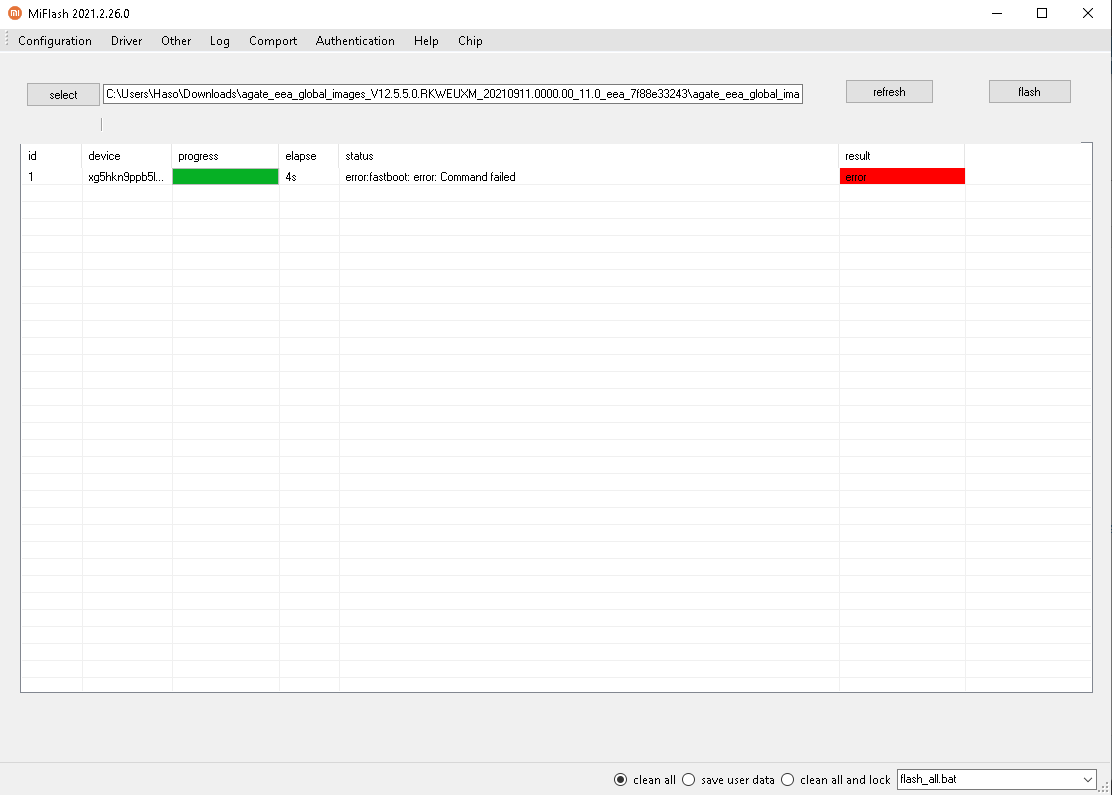Close the MiFlash window
The image size is (1112, 795).
tap(1088, 13)
